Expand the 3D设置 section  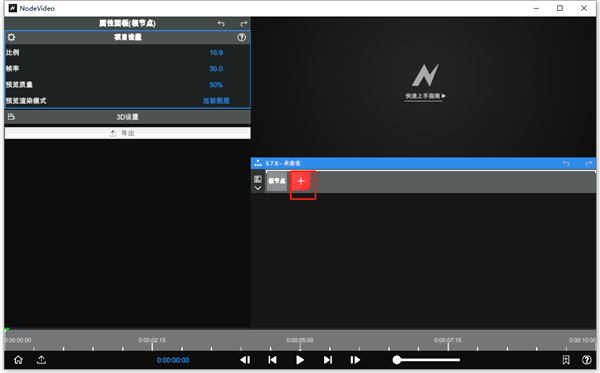(128, 117)
